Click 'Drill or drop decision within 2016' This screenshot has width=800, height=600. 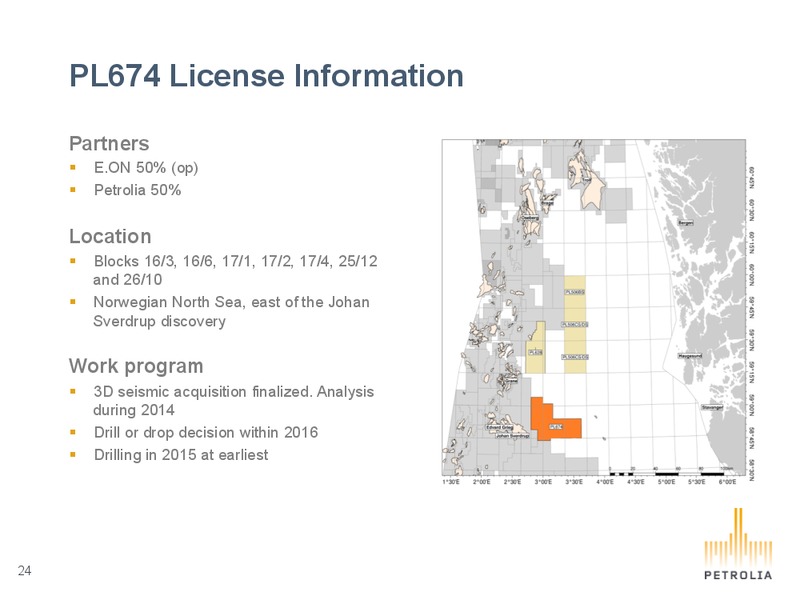point(206,433)
